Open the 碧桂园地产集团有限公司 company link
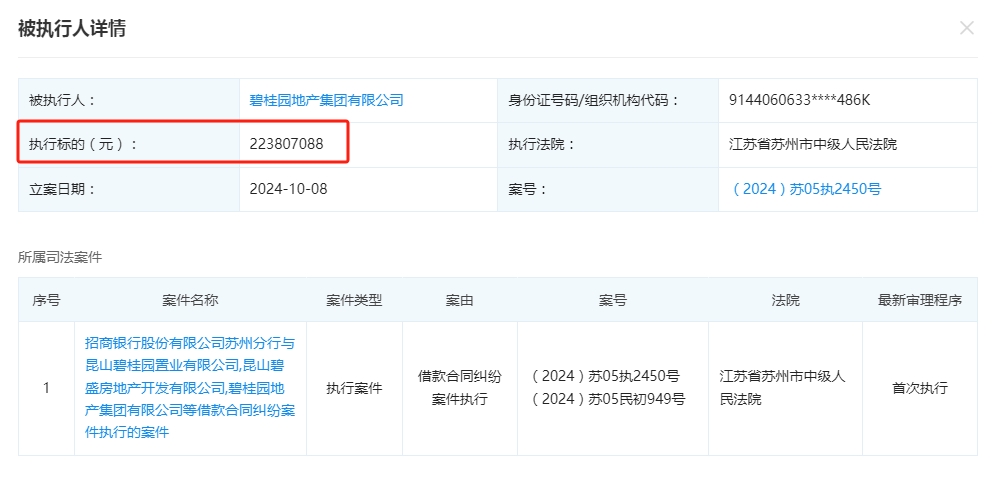Viewport: 994px width, 482px height. tap(326, 100)
